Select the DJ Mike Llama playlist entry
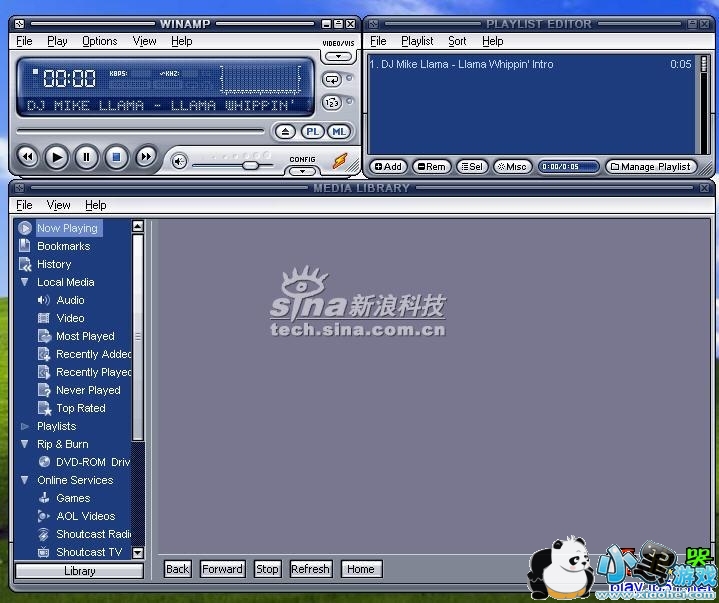719x603 pixels. pyautogui.click(x=530, y=64)
